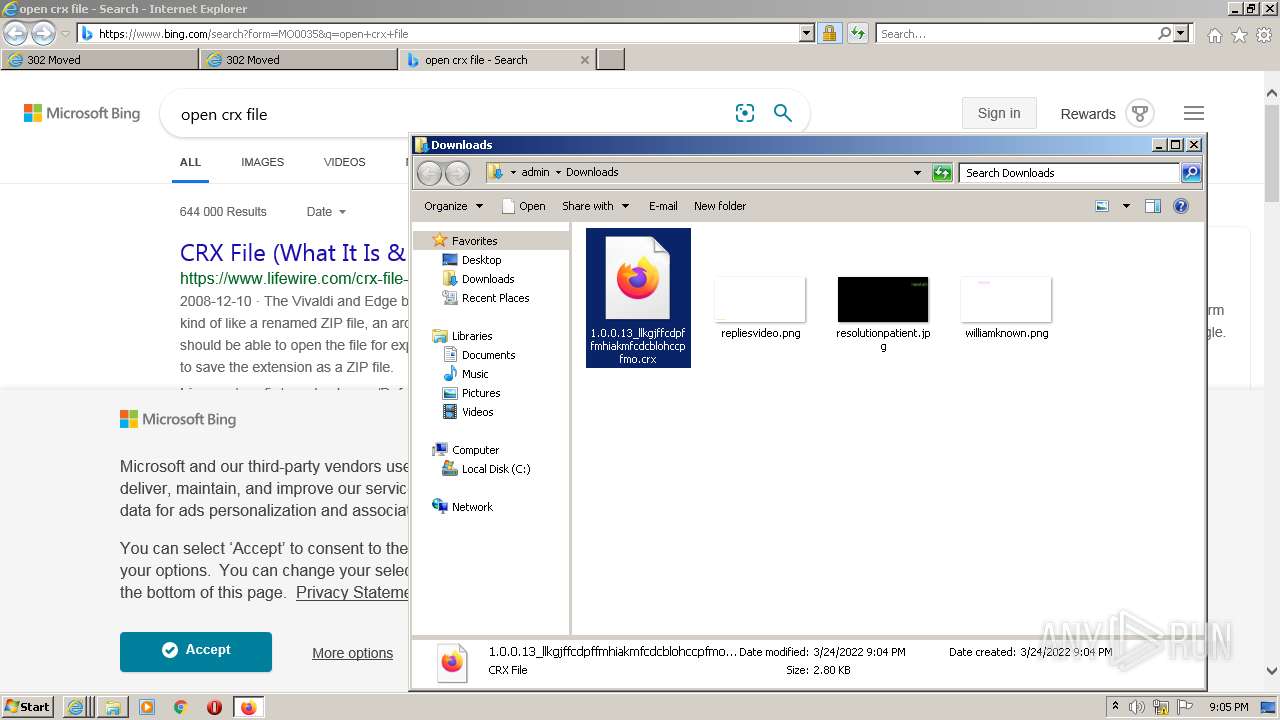Select Network in navigation pane
The image size is (1280, 720).
click(472, 507)
